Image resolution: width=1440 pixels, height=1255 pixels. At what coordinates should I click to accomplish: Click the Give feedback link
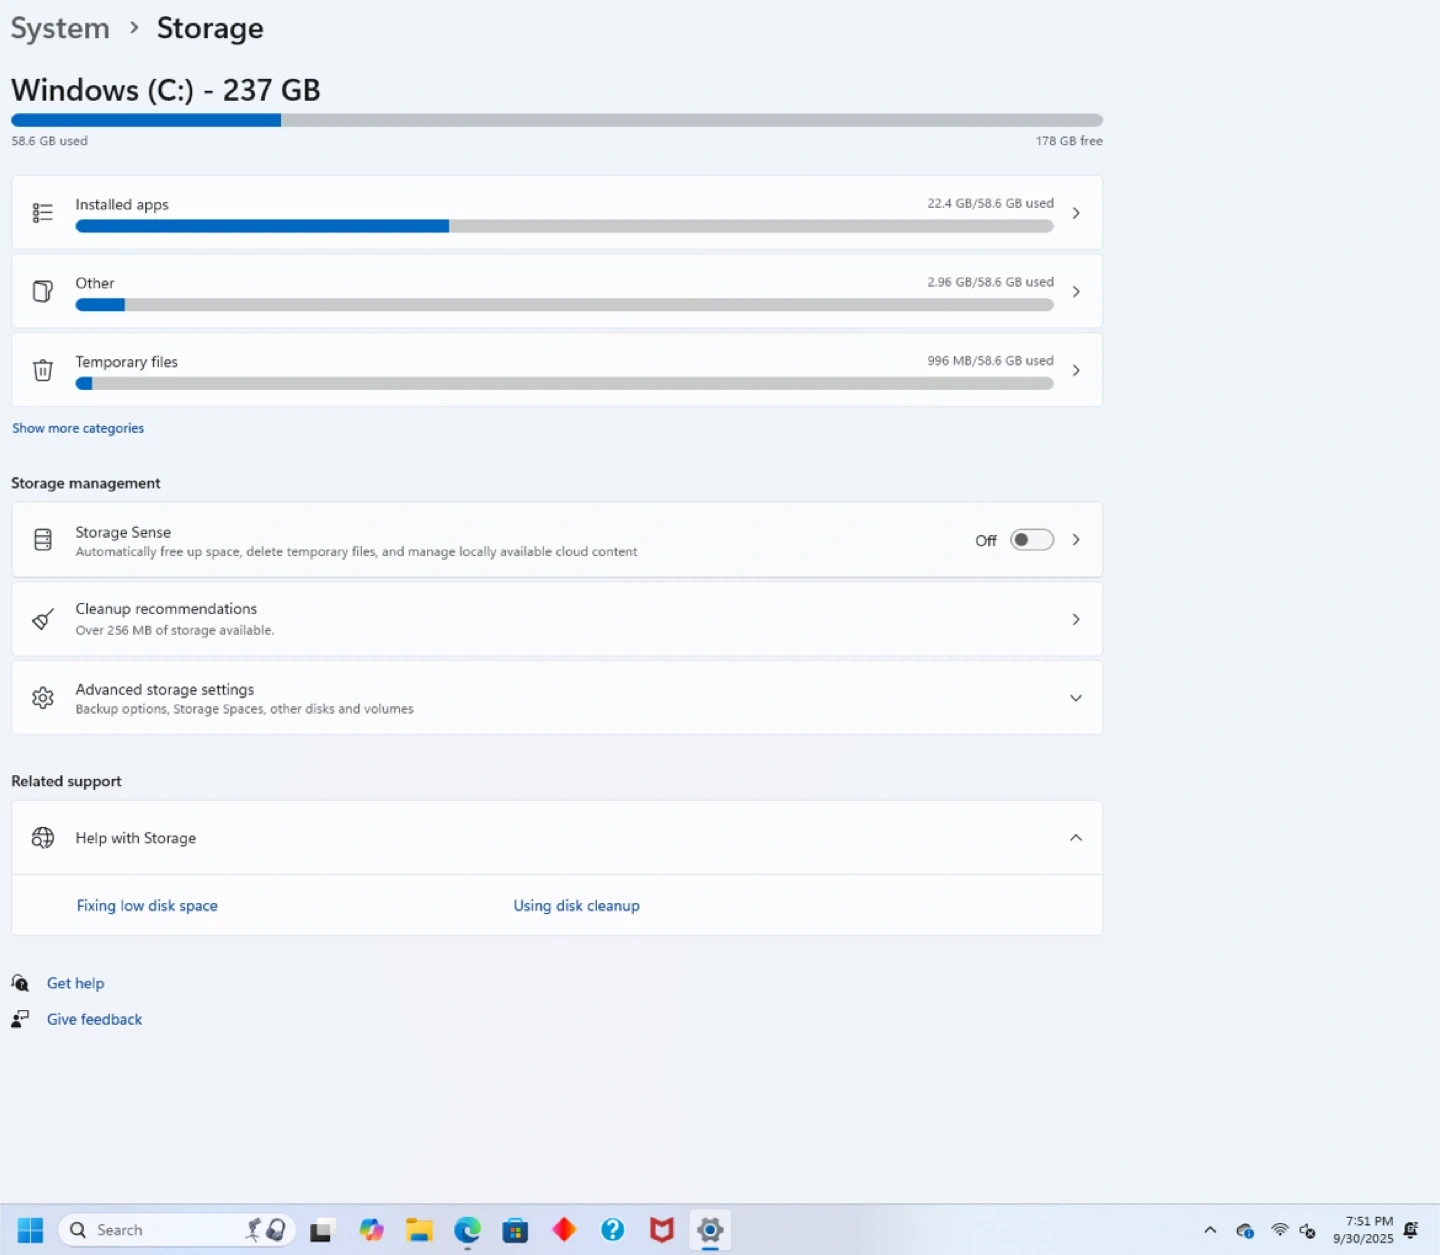94,1019
